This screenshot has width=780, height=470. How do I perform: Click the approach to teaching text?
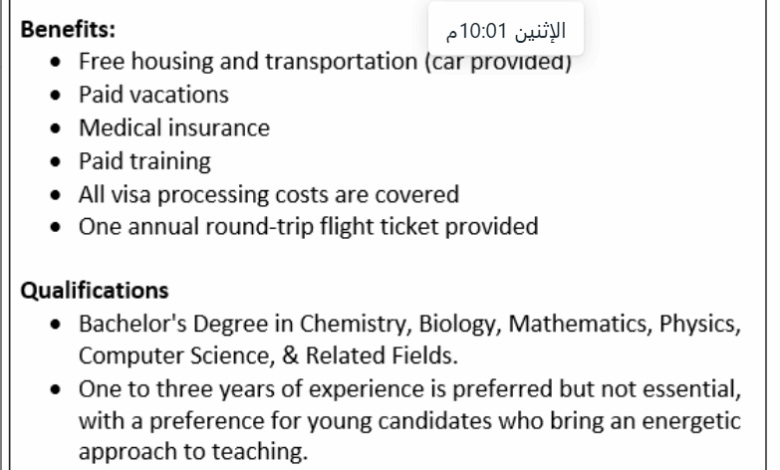pyautogui.click(x=194, y=452)
